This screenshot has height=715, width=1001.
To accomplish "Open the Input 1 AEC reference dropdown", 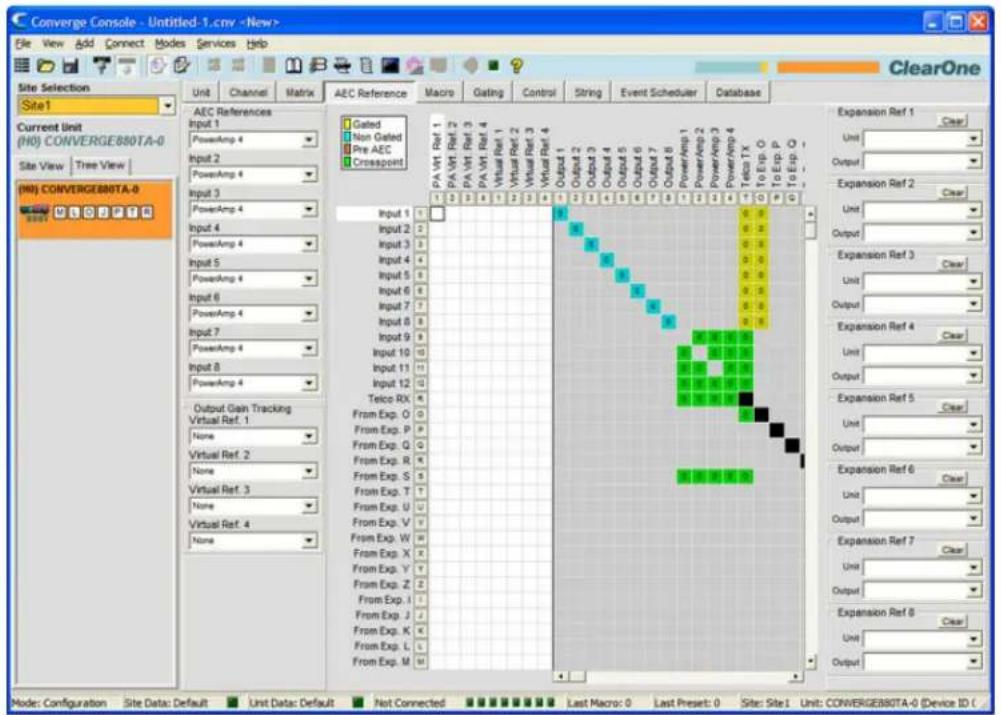I will tap(309, 140).
